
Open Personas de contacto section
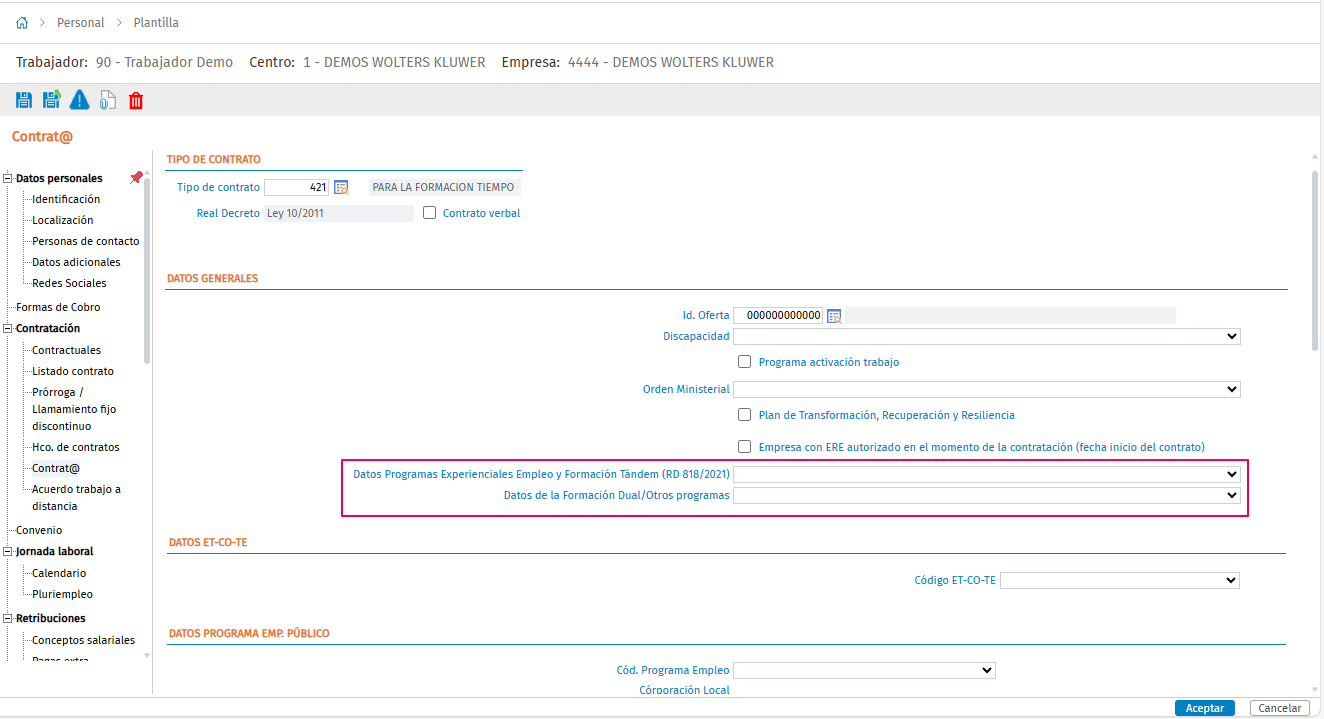[86, 241]
